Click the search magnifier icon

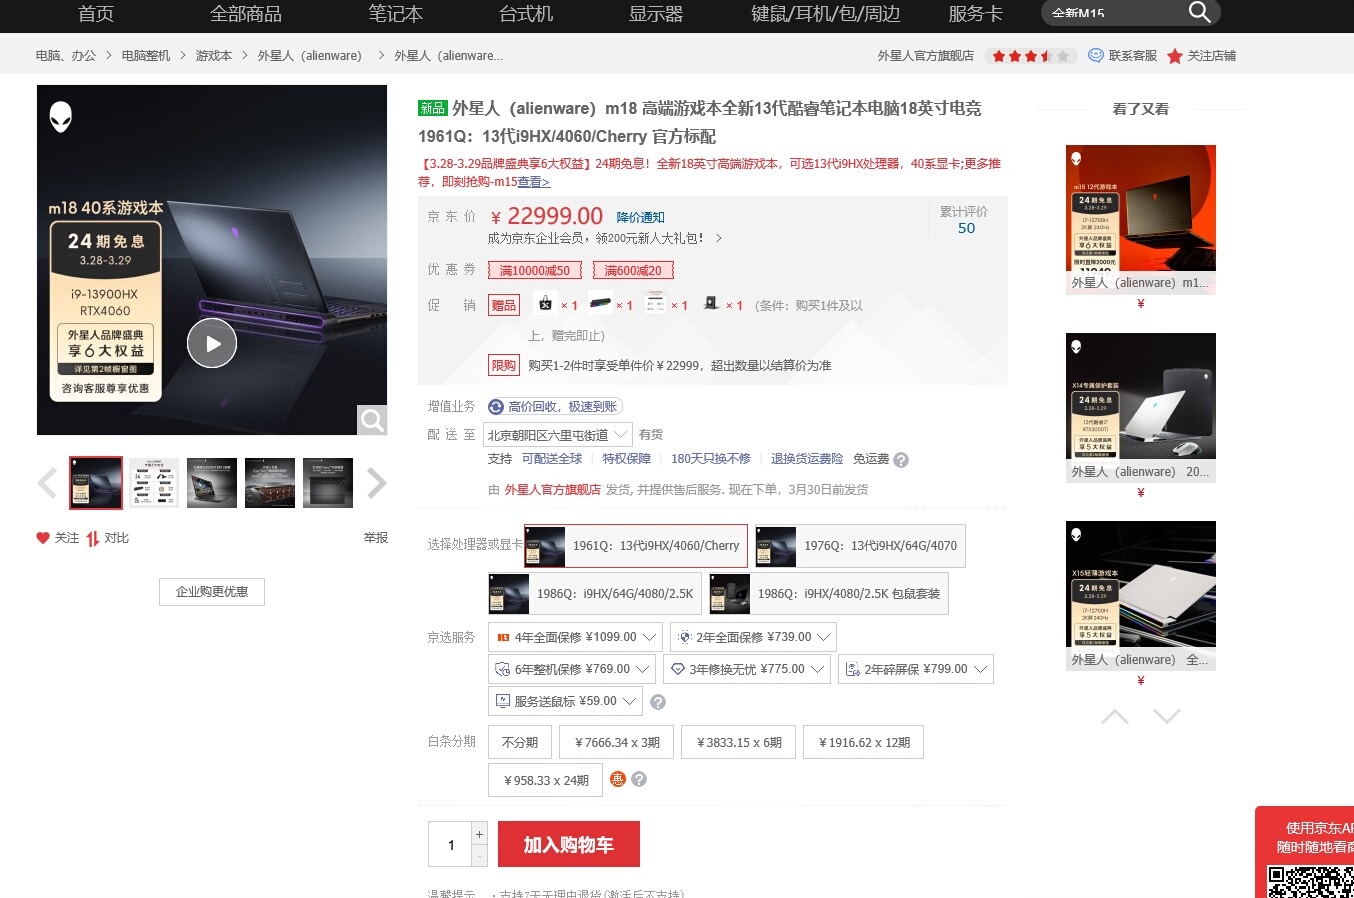[1199, 12]
